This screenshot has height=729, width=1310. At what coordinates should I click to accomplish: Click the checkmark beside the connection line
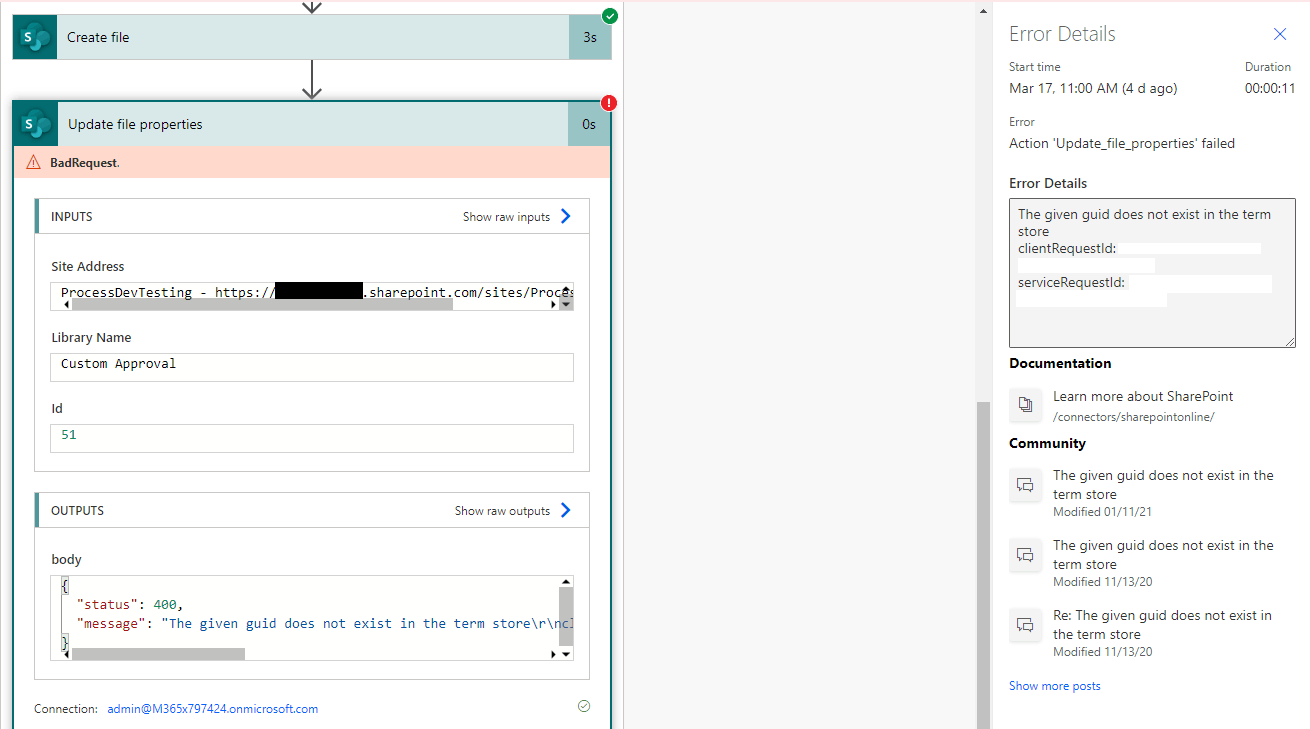583,706
